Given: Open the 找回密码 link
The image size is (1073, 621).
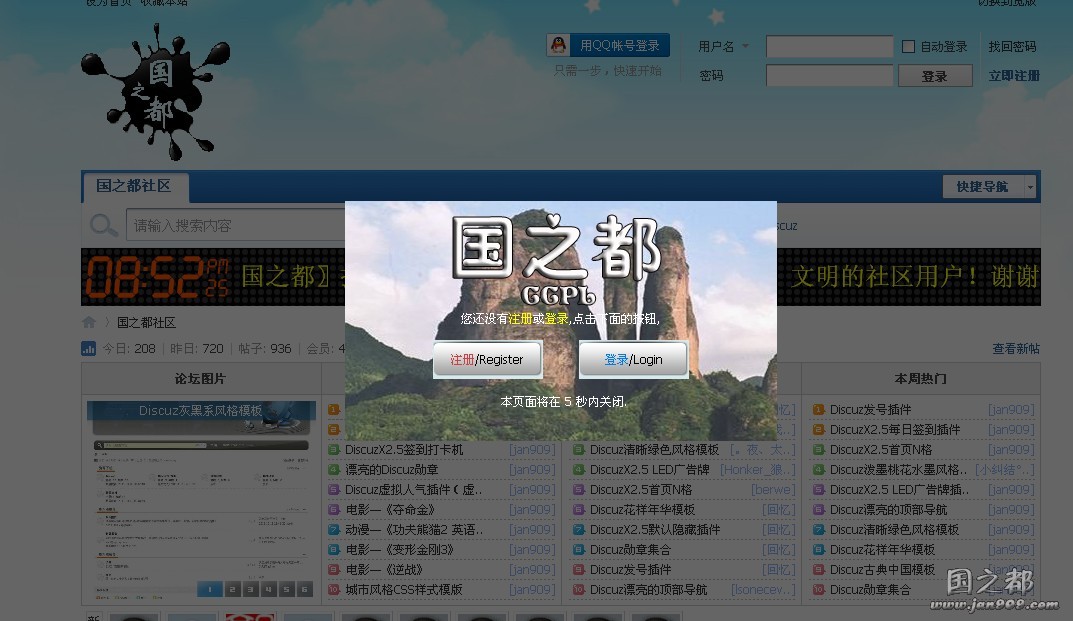Looking at the screenshot, I should 1012,47.
